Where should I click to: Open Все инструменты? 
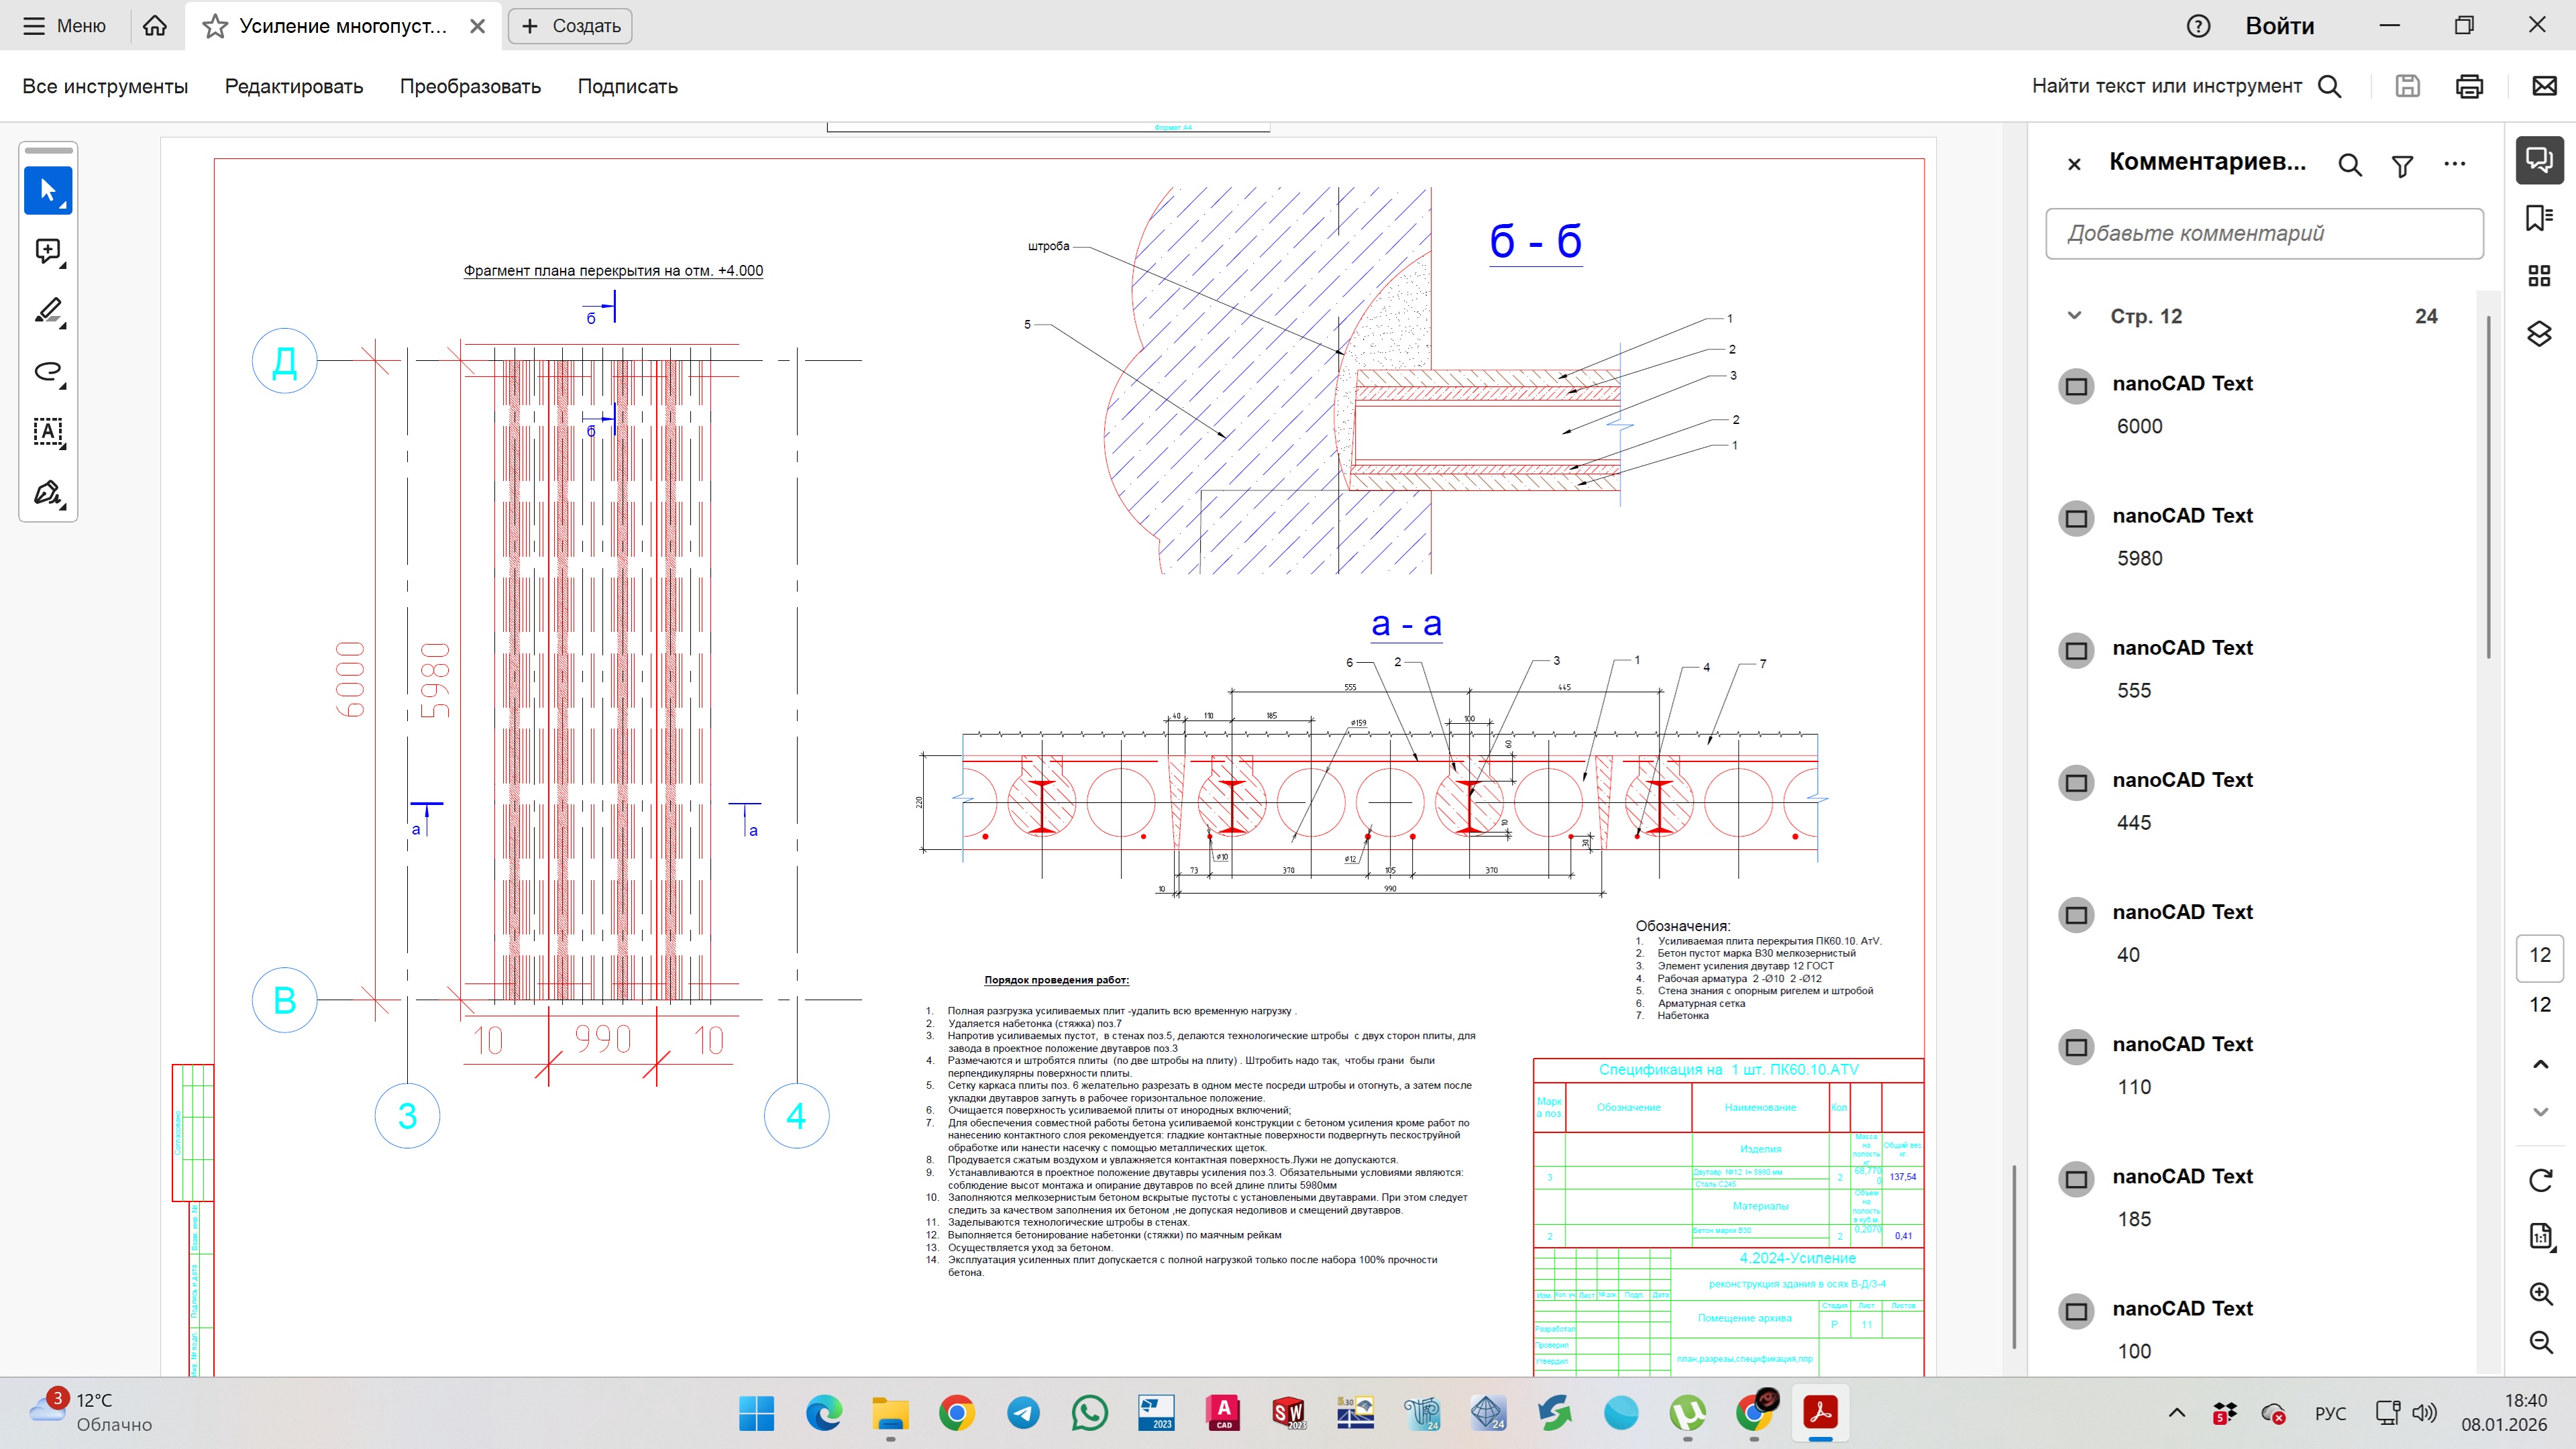point(105,86)
